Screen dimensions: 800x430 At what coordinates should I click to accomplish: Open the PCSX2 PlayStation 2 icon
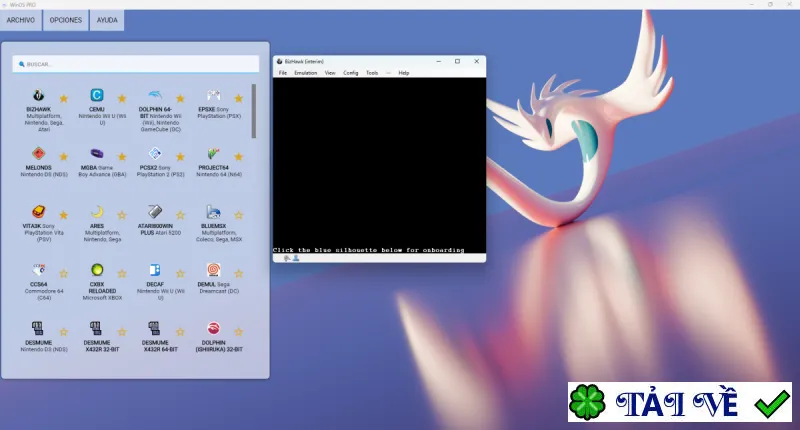(x=155, y=154)
